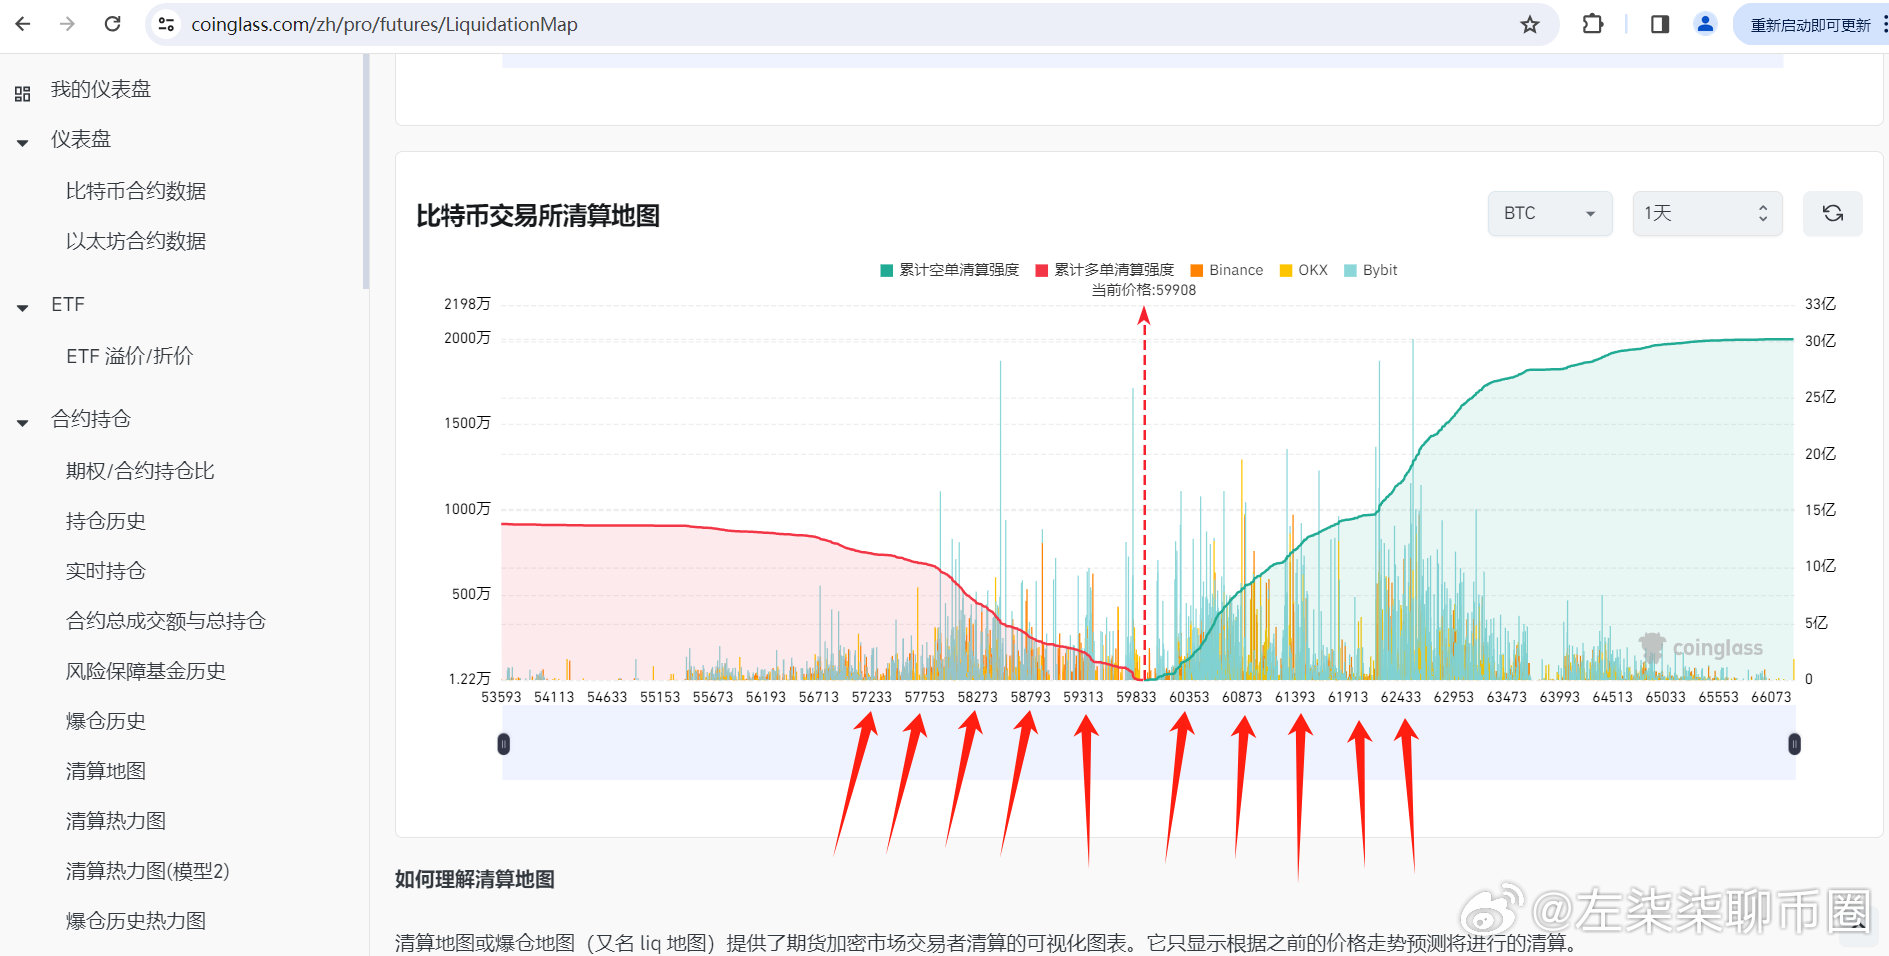1889x956 pixels.
Task: Open 清算热力图 in the sidebar
Action: click(116, 821)
